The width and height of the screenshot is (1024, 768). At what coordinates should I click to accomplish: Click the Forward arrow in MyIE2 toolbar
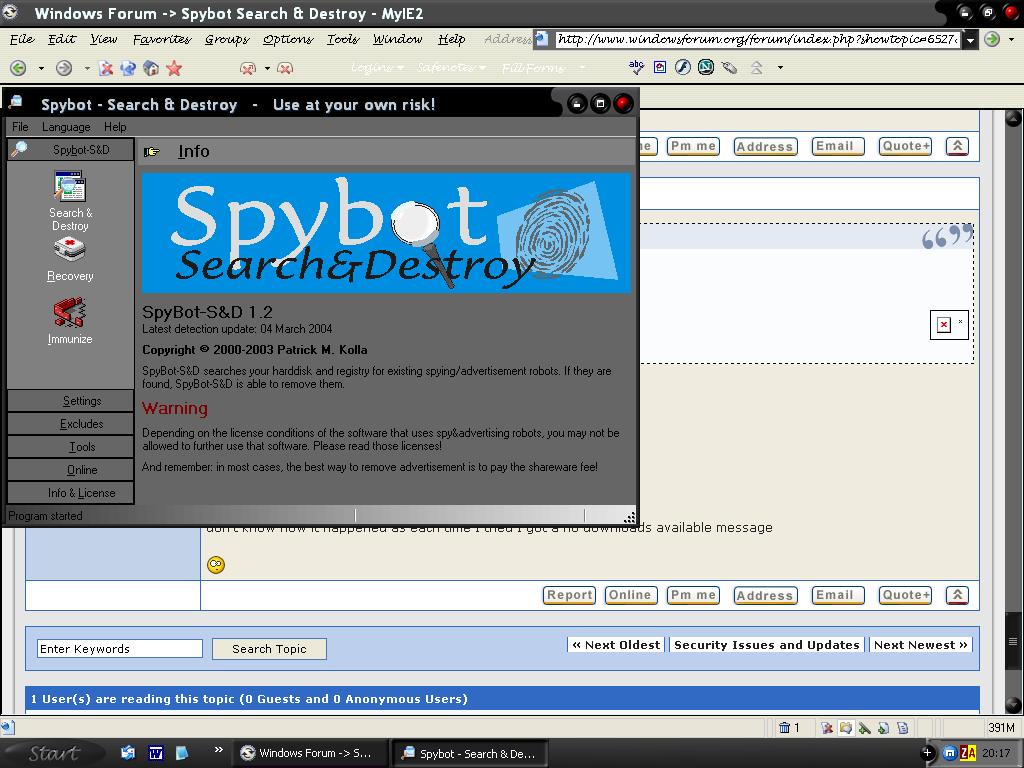point(64,68)
